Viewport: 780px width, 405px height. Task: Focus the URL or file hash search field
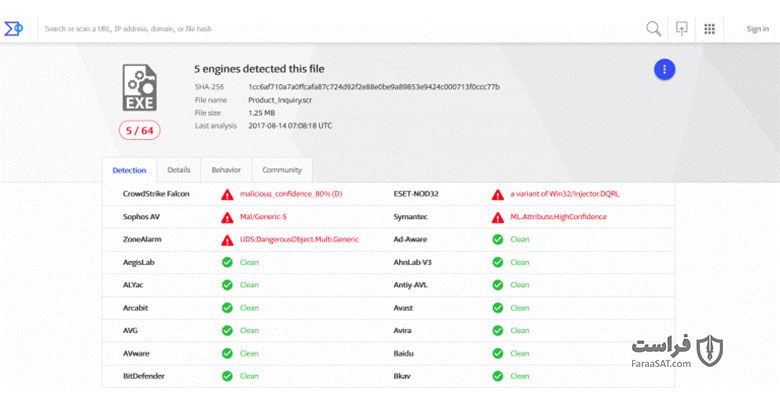338,29
